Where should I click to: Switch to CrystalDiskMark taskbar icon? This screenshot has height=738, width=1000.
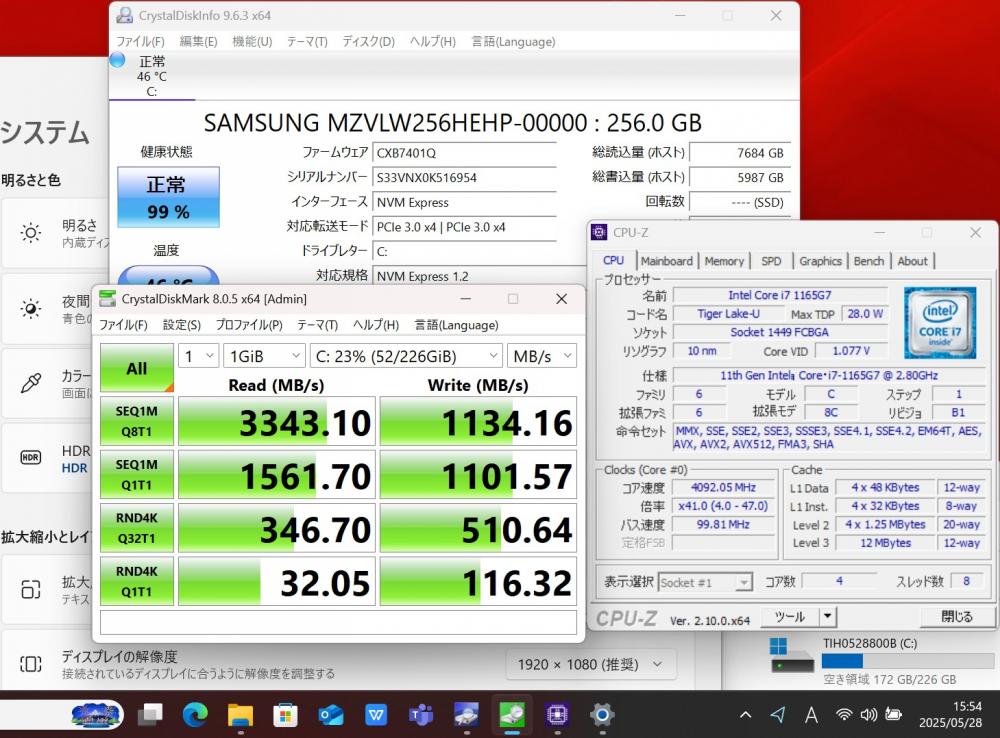(x=511, y=715)
